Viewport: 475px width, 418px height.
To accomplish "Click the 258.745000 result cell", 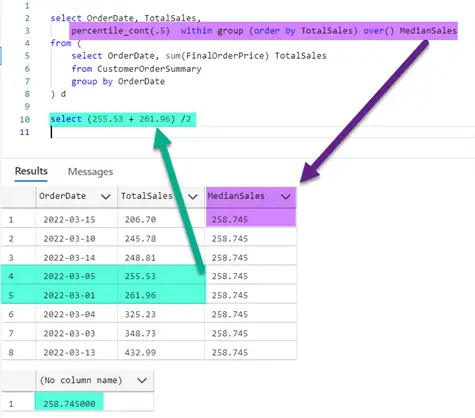I will [x=69, y=404].
